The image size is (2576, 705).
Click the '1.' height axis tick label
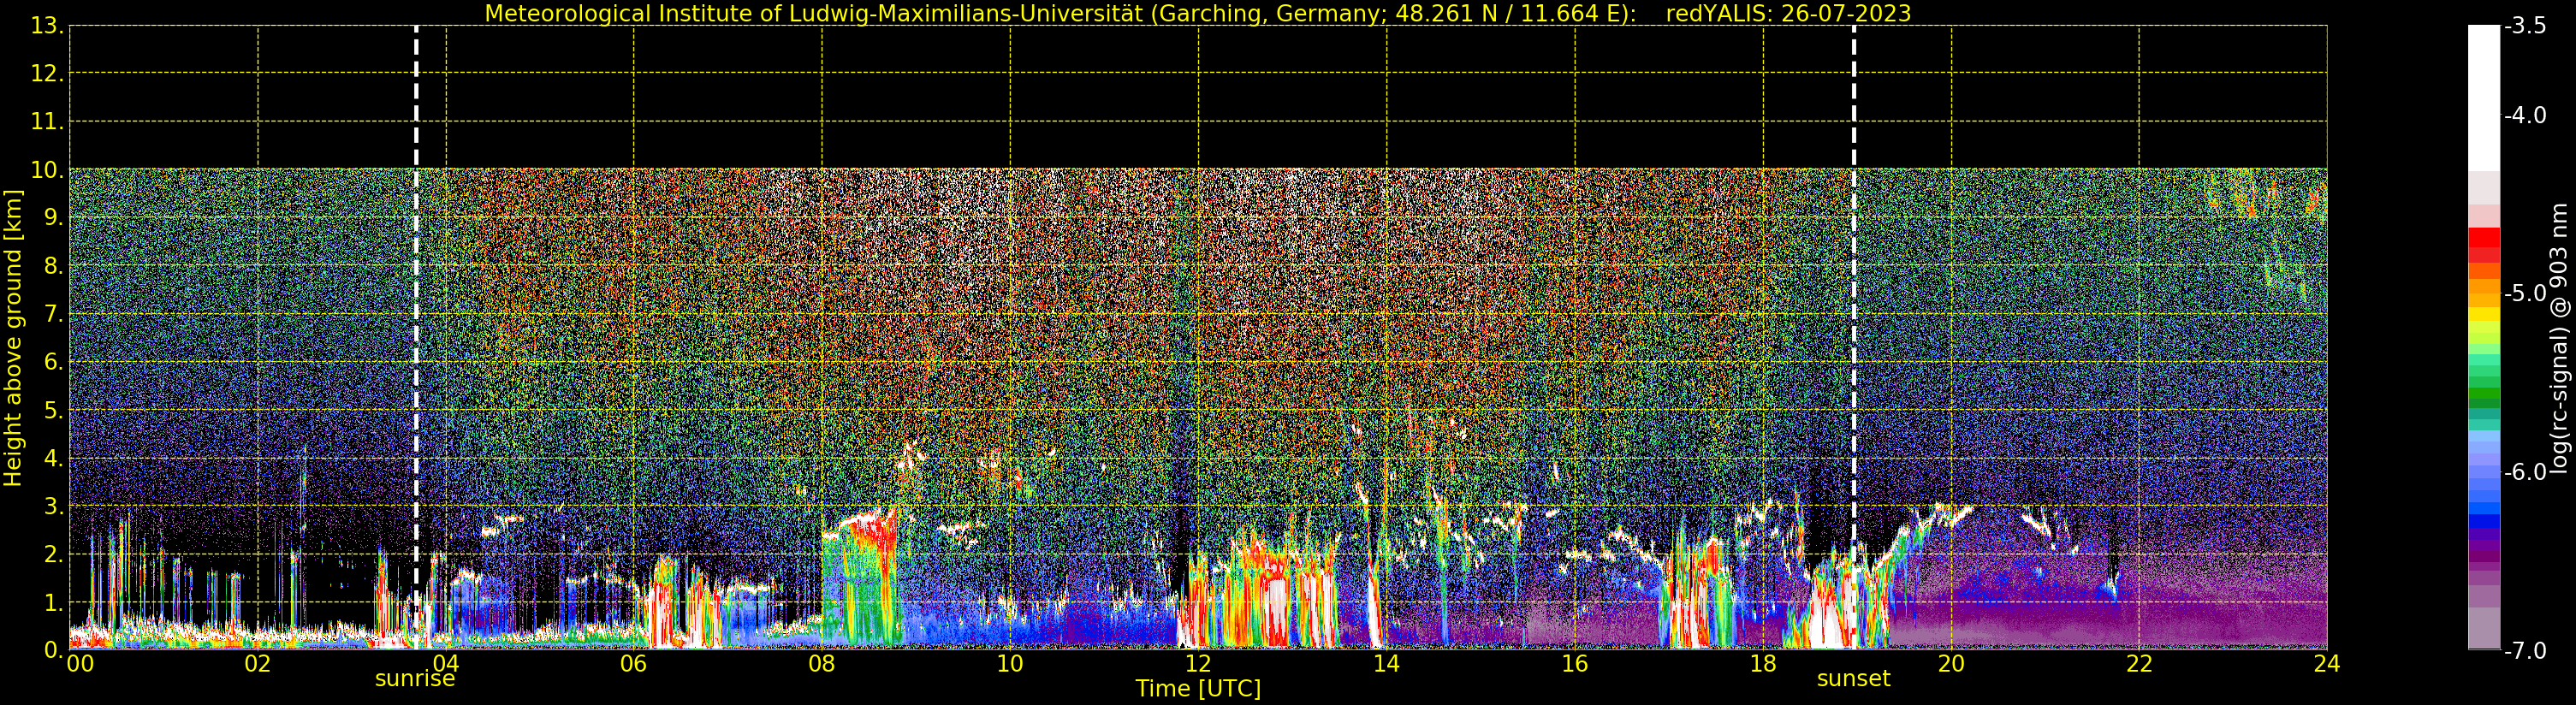pos(53,602)
